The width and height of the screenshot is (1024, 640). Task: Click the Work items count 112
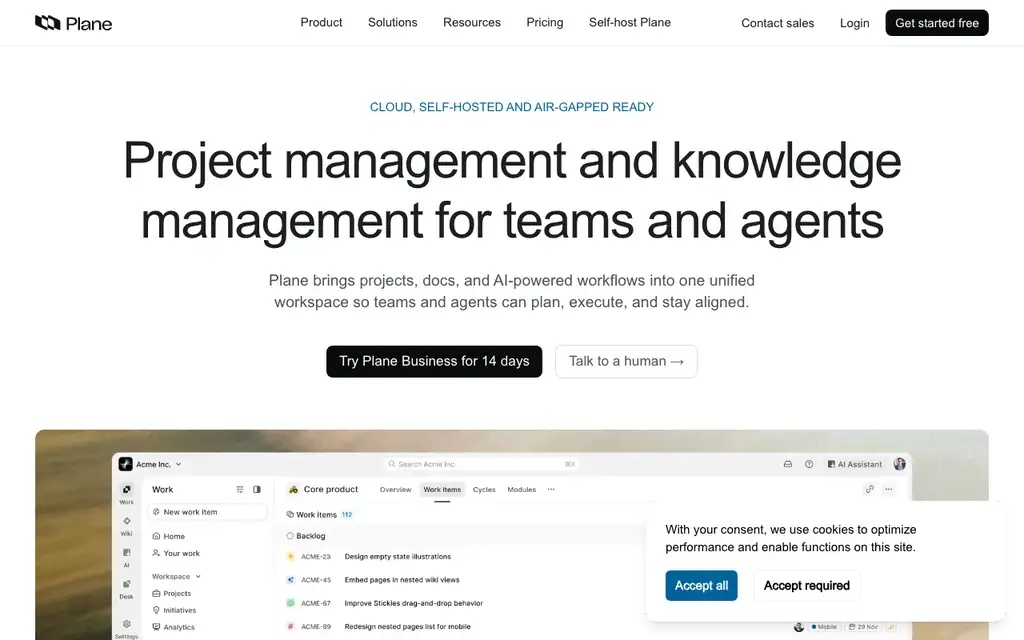pyautogui.click(x=347, y=515)
